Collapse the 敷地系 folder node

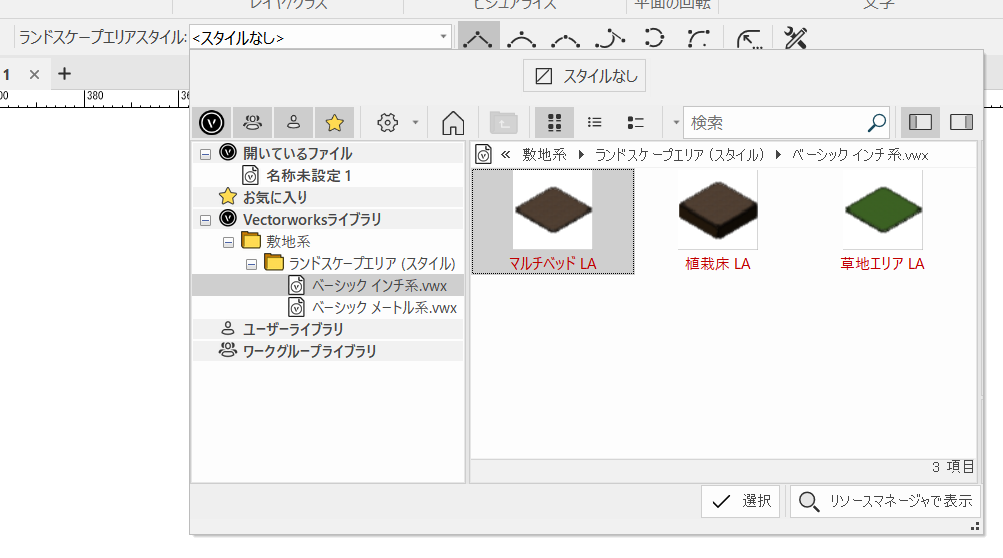tap(228, 241)
